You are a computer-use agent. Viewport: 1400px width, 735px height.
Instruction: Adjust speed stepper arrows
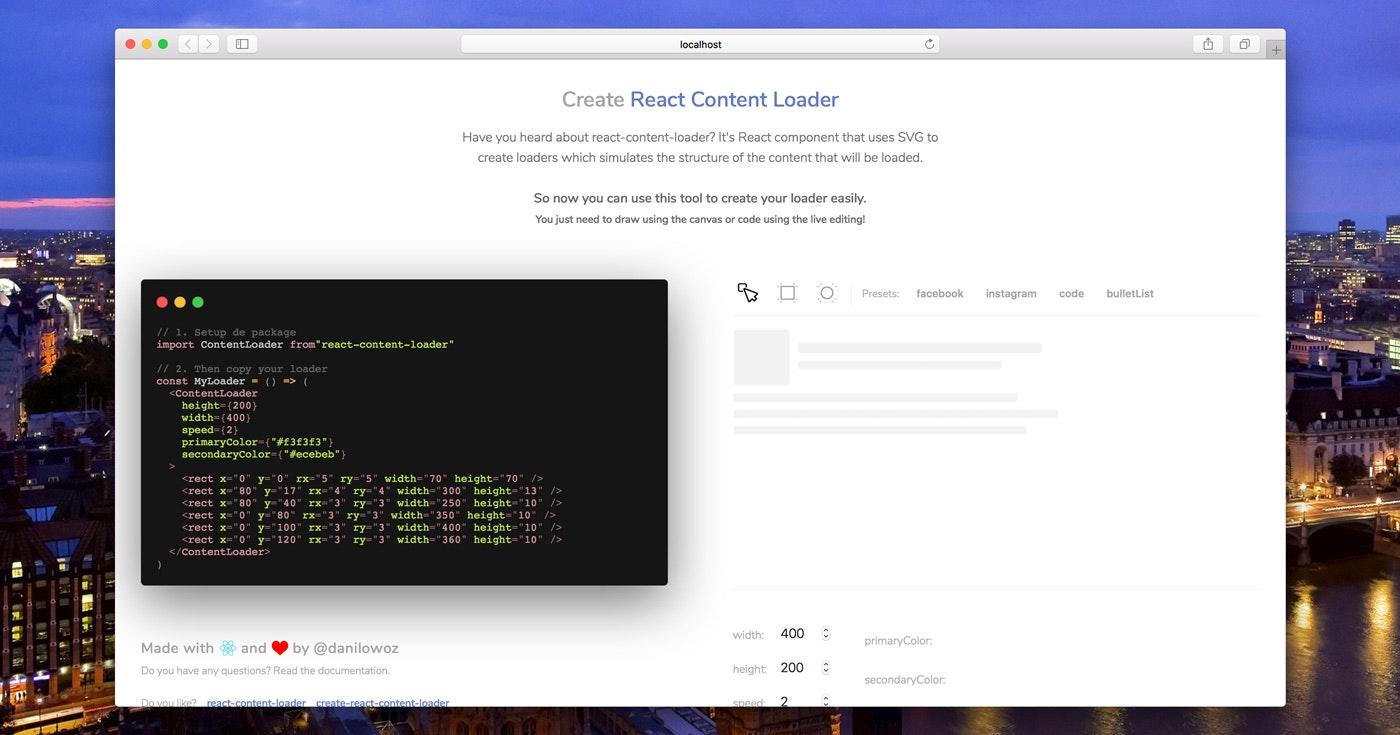pyautogui.click(x=826, y=702)
